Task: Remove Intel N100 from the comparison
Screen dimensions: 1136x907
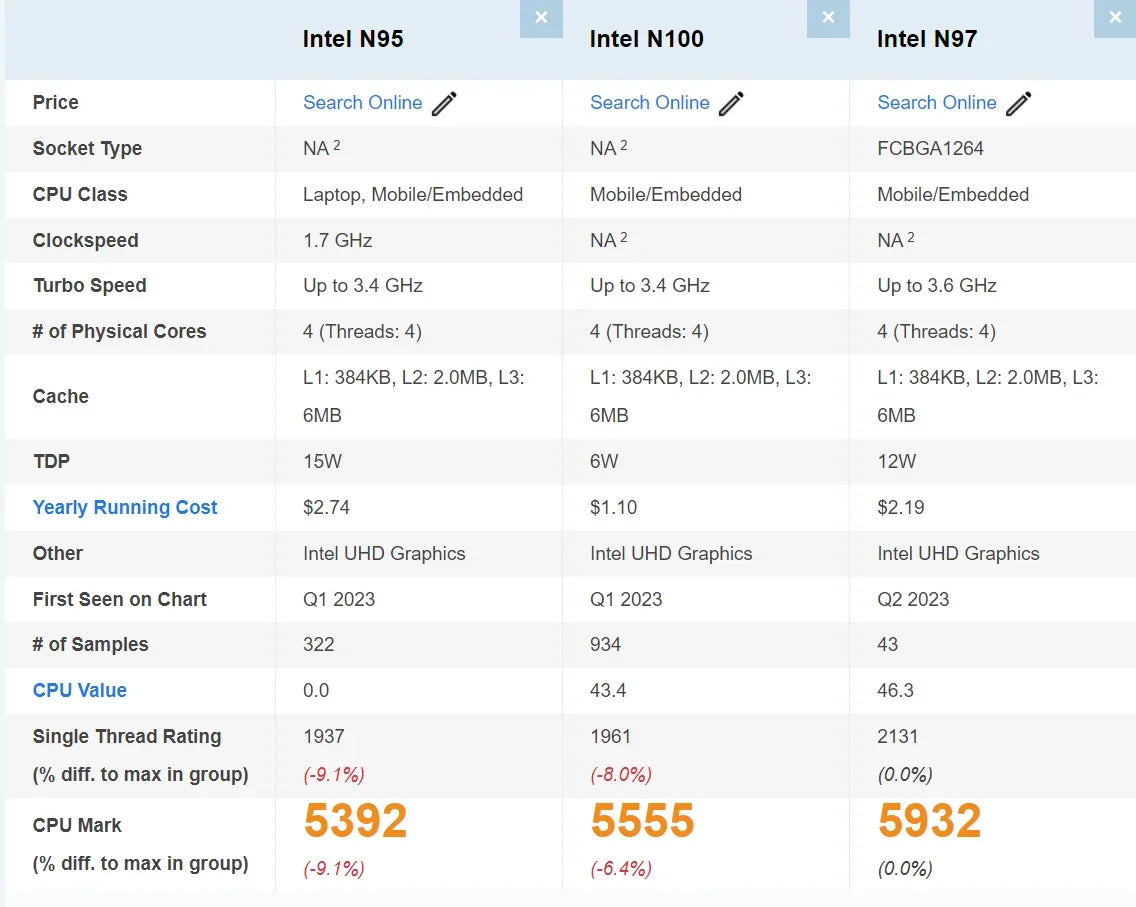Action: pos(828,17)
